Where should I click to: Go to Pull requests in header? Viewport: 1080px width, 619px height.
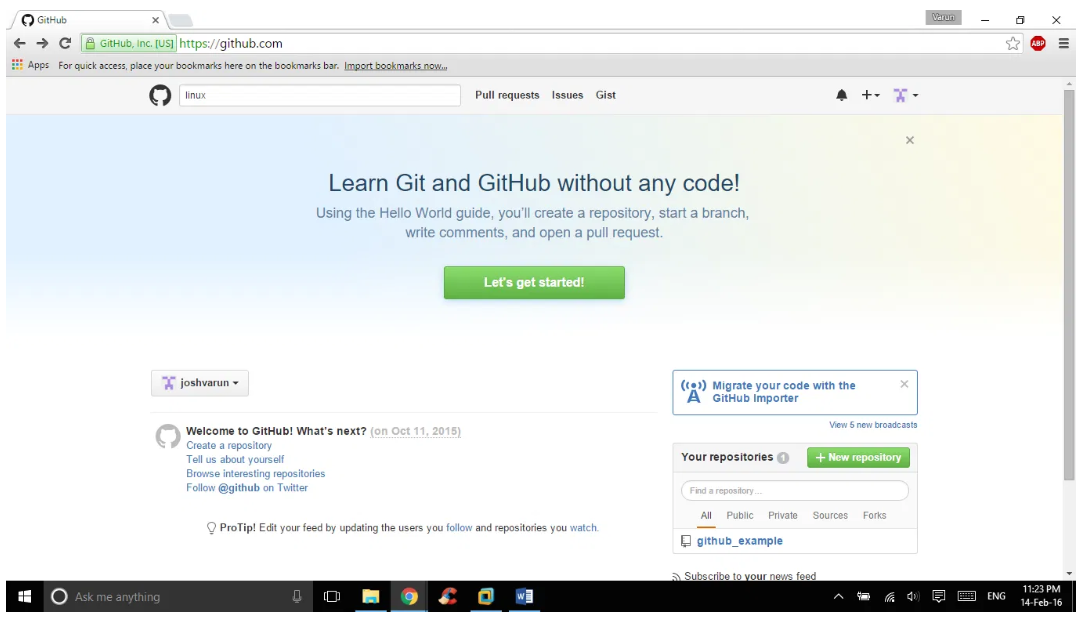click(x=507, y=95)
